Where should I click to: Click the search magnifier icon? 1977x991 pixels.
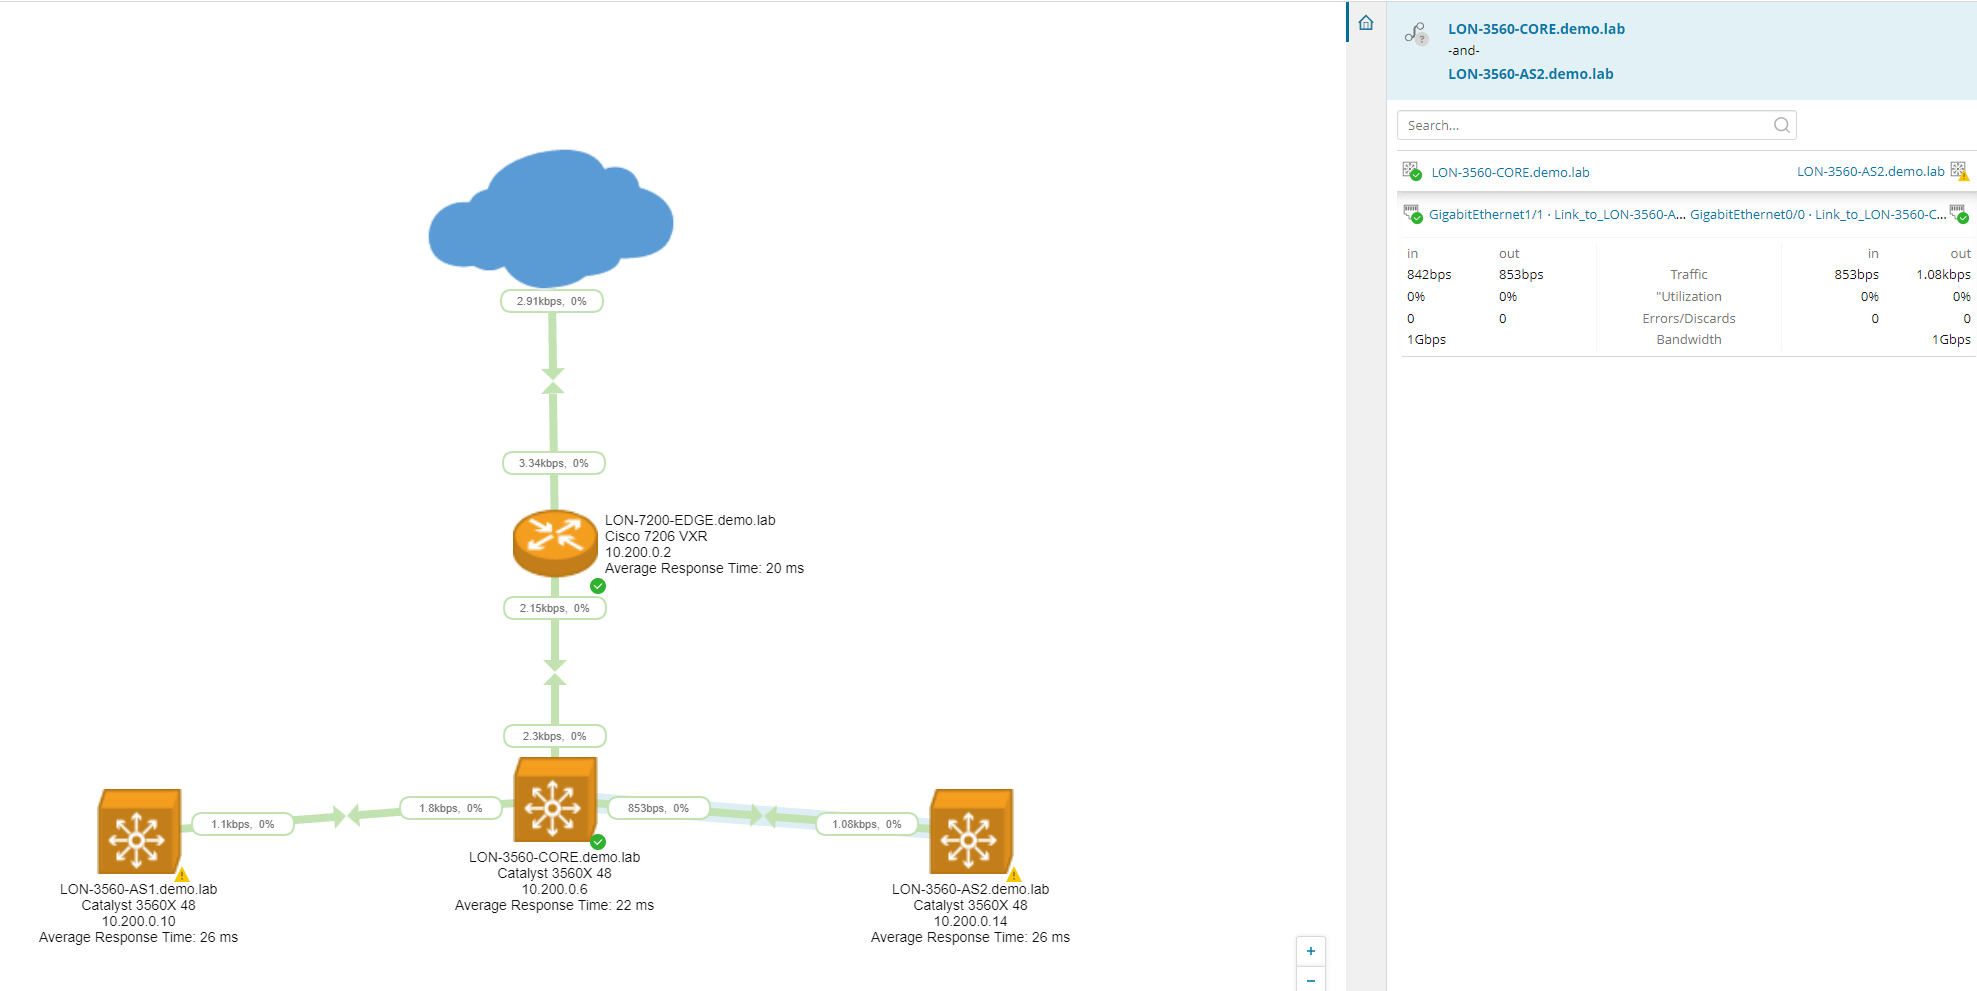coord(1782,125)
